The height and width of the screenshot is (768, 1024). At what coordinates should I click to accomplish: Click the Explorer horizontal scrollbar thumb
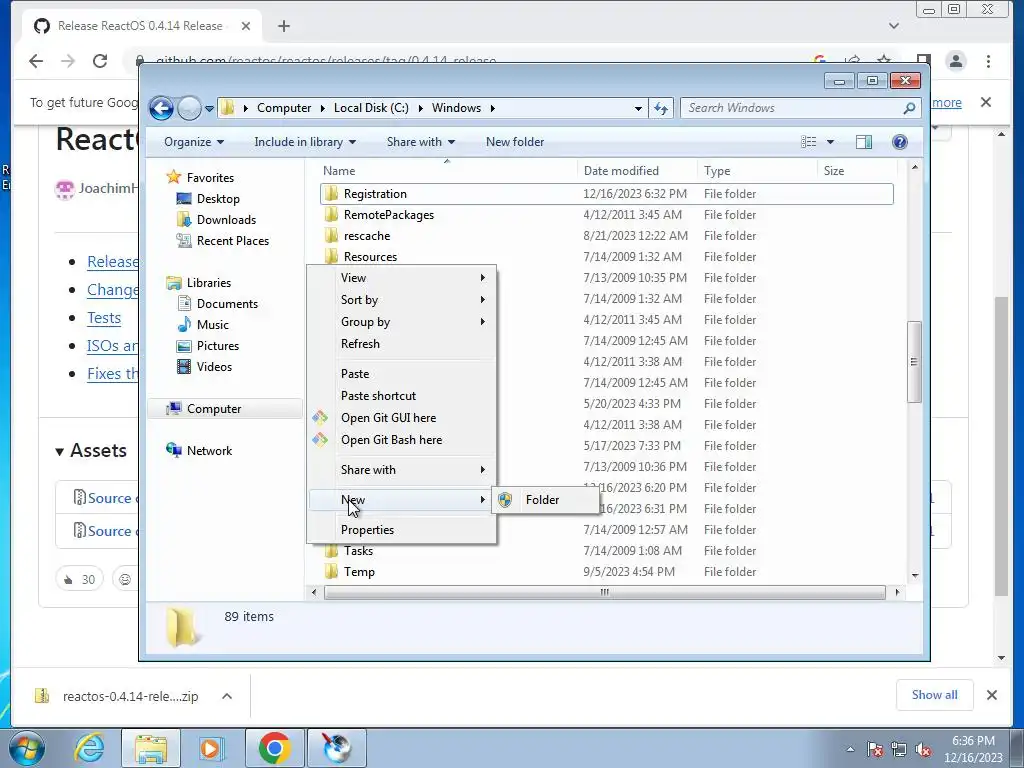coord(605,593)
